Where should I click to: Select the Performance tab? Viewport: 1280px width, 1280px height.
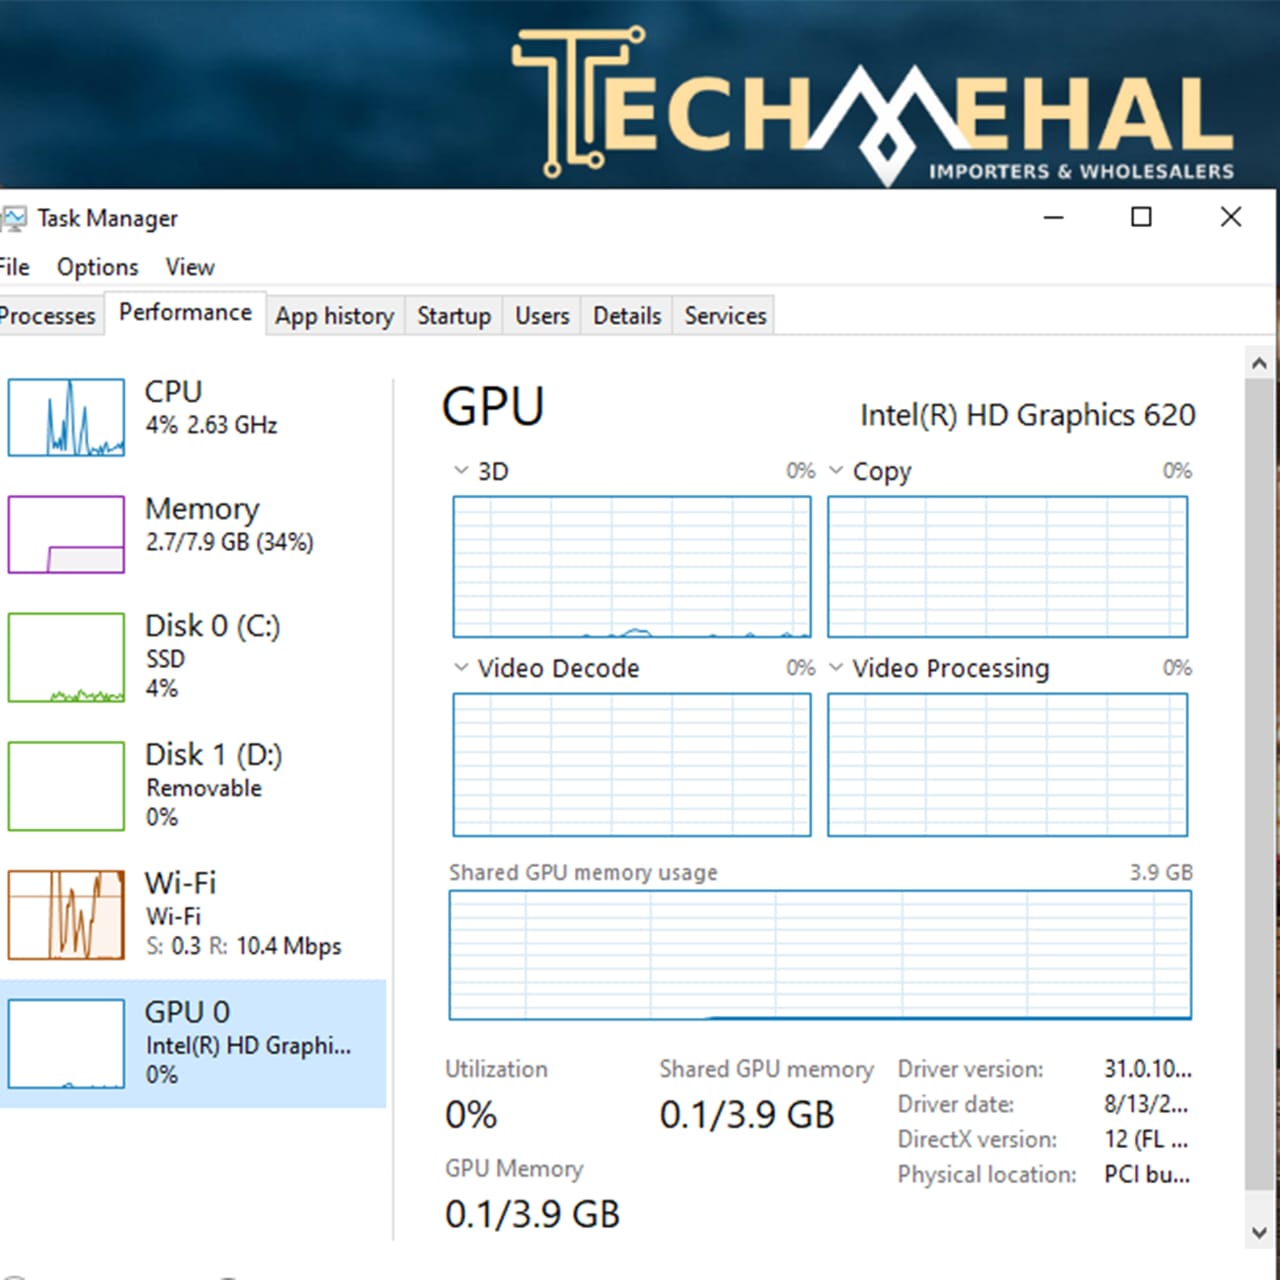(185, 312)
